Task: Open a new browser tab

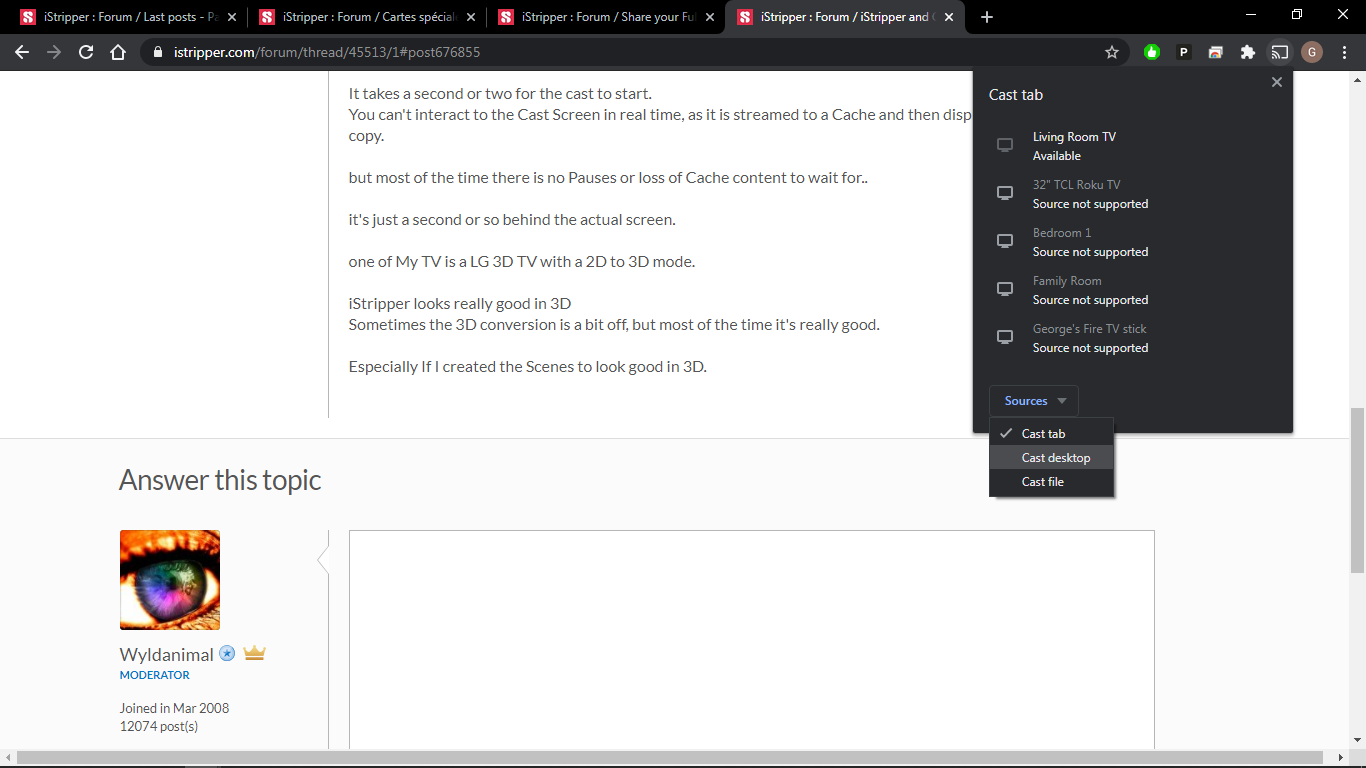Action: pyautogui.click(x=987, y=17)
